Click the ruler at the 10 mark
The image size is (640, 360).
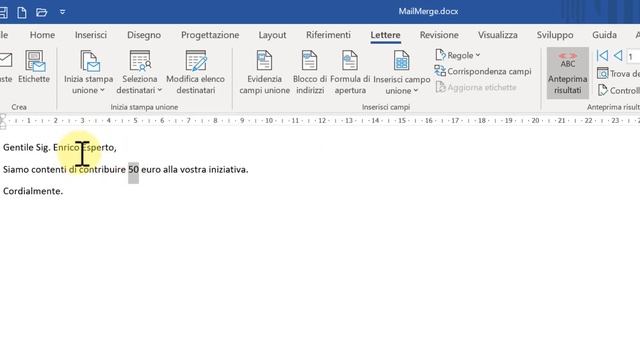point(269,120)
